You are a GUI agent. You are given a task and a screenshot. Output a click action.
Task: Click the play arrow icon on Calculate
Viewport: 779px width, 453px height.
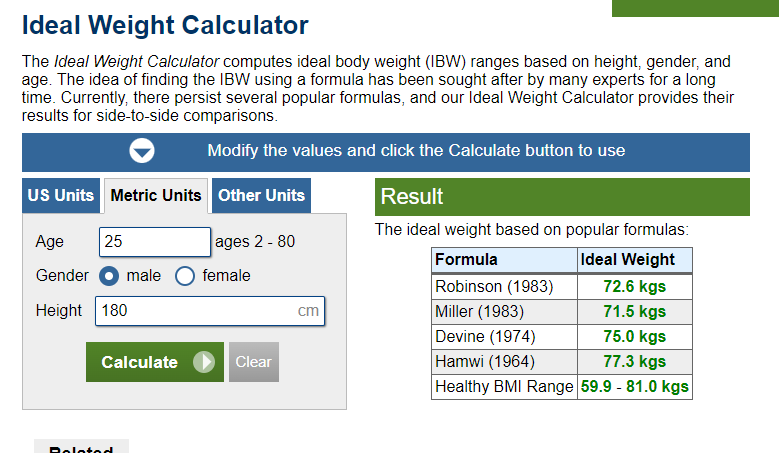[204, 362]
